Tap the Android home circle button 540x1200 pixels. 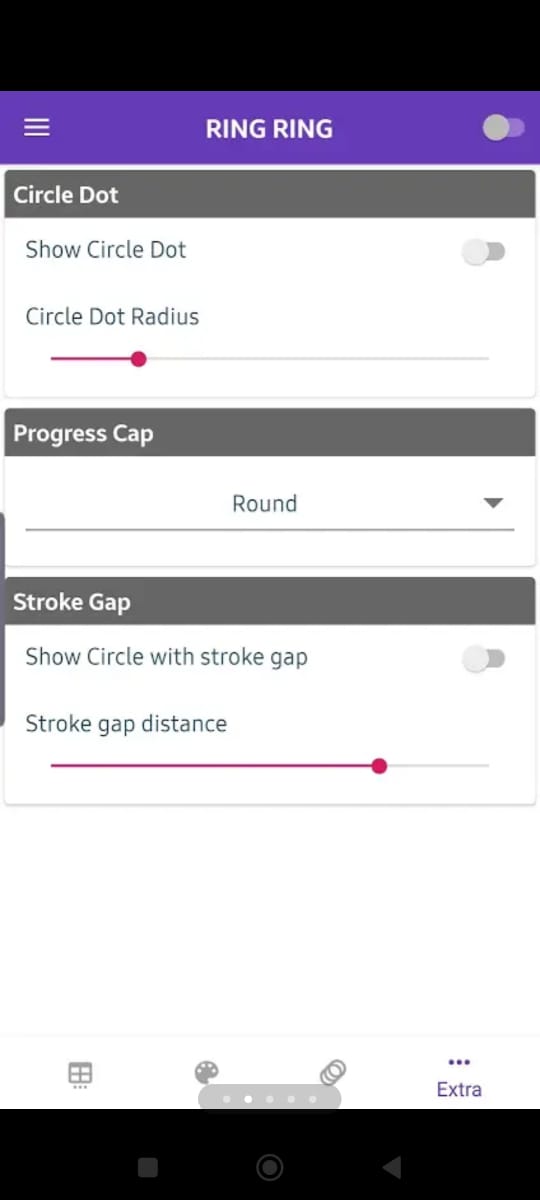click(269, 1167)
